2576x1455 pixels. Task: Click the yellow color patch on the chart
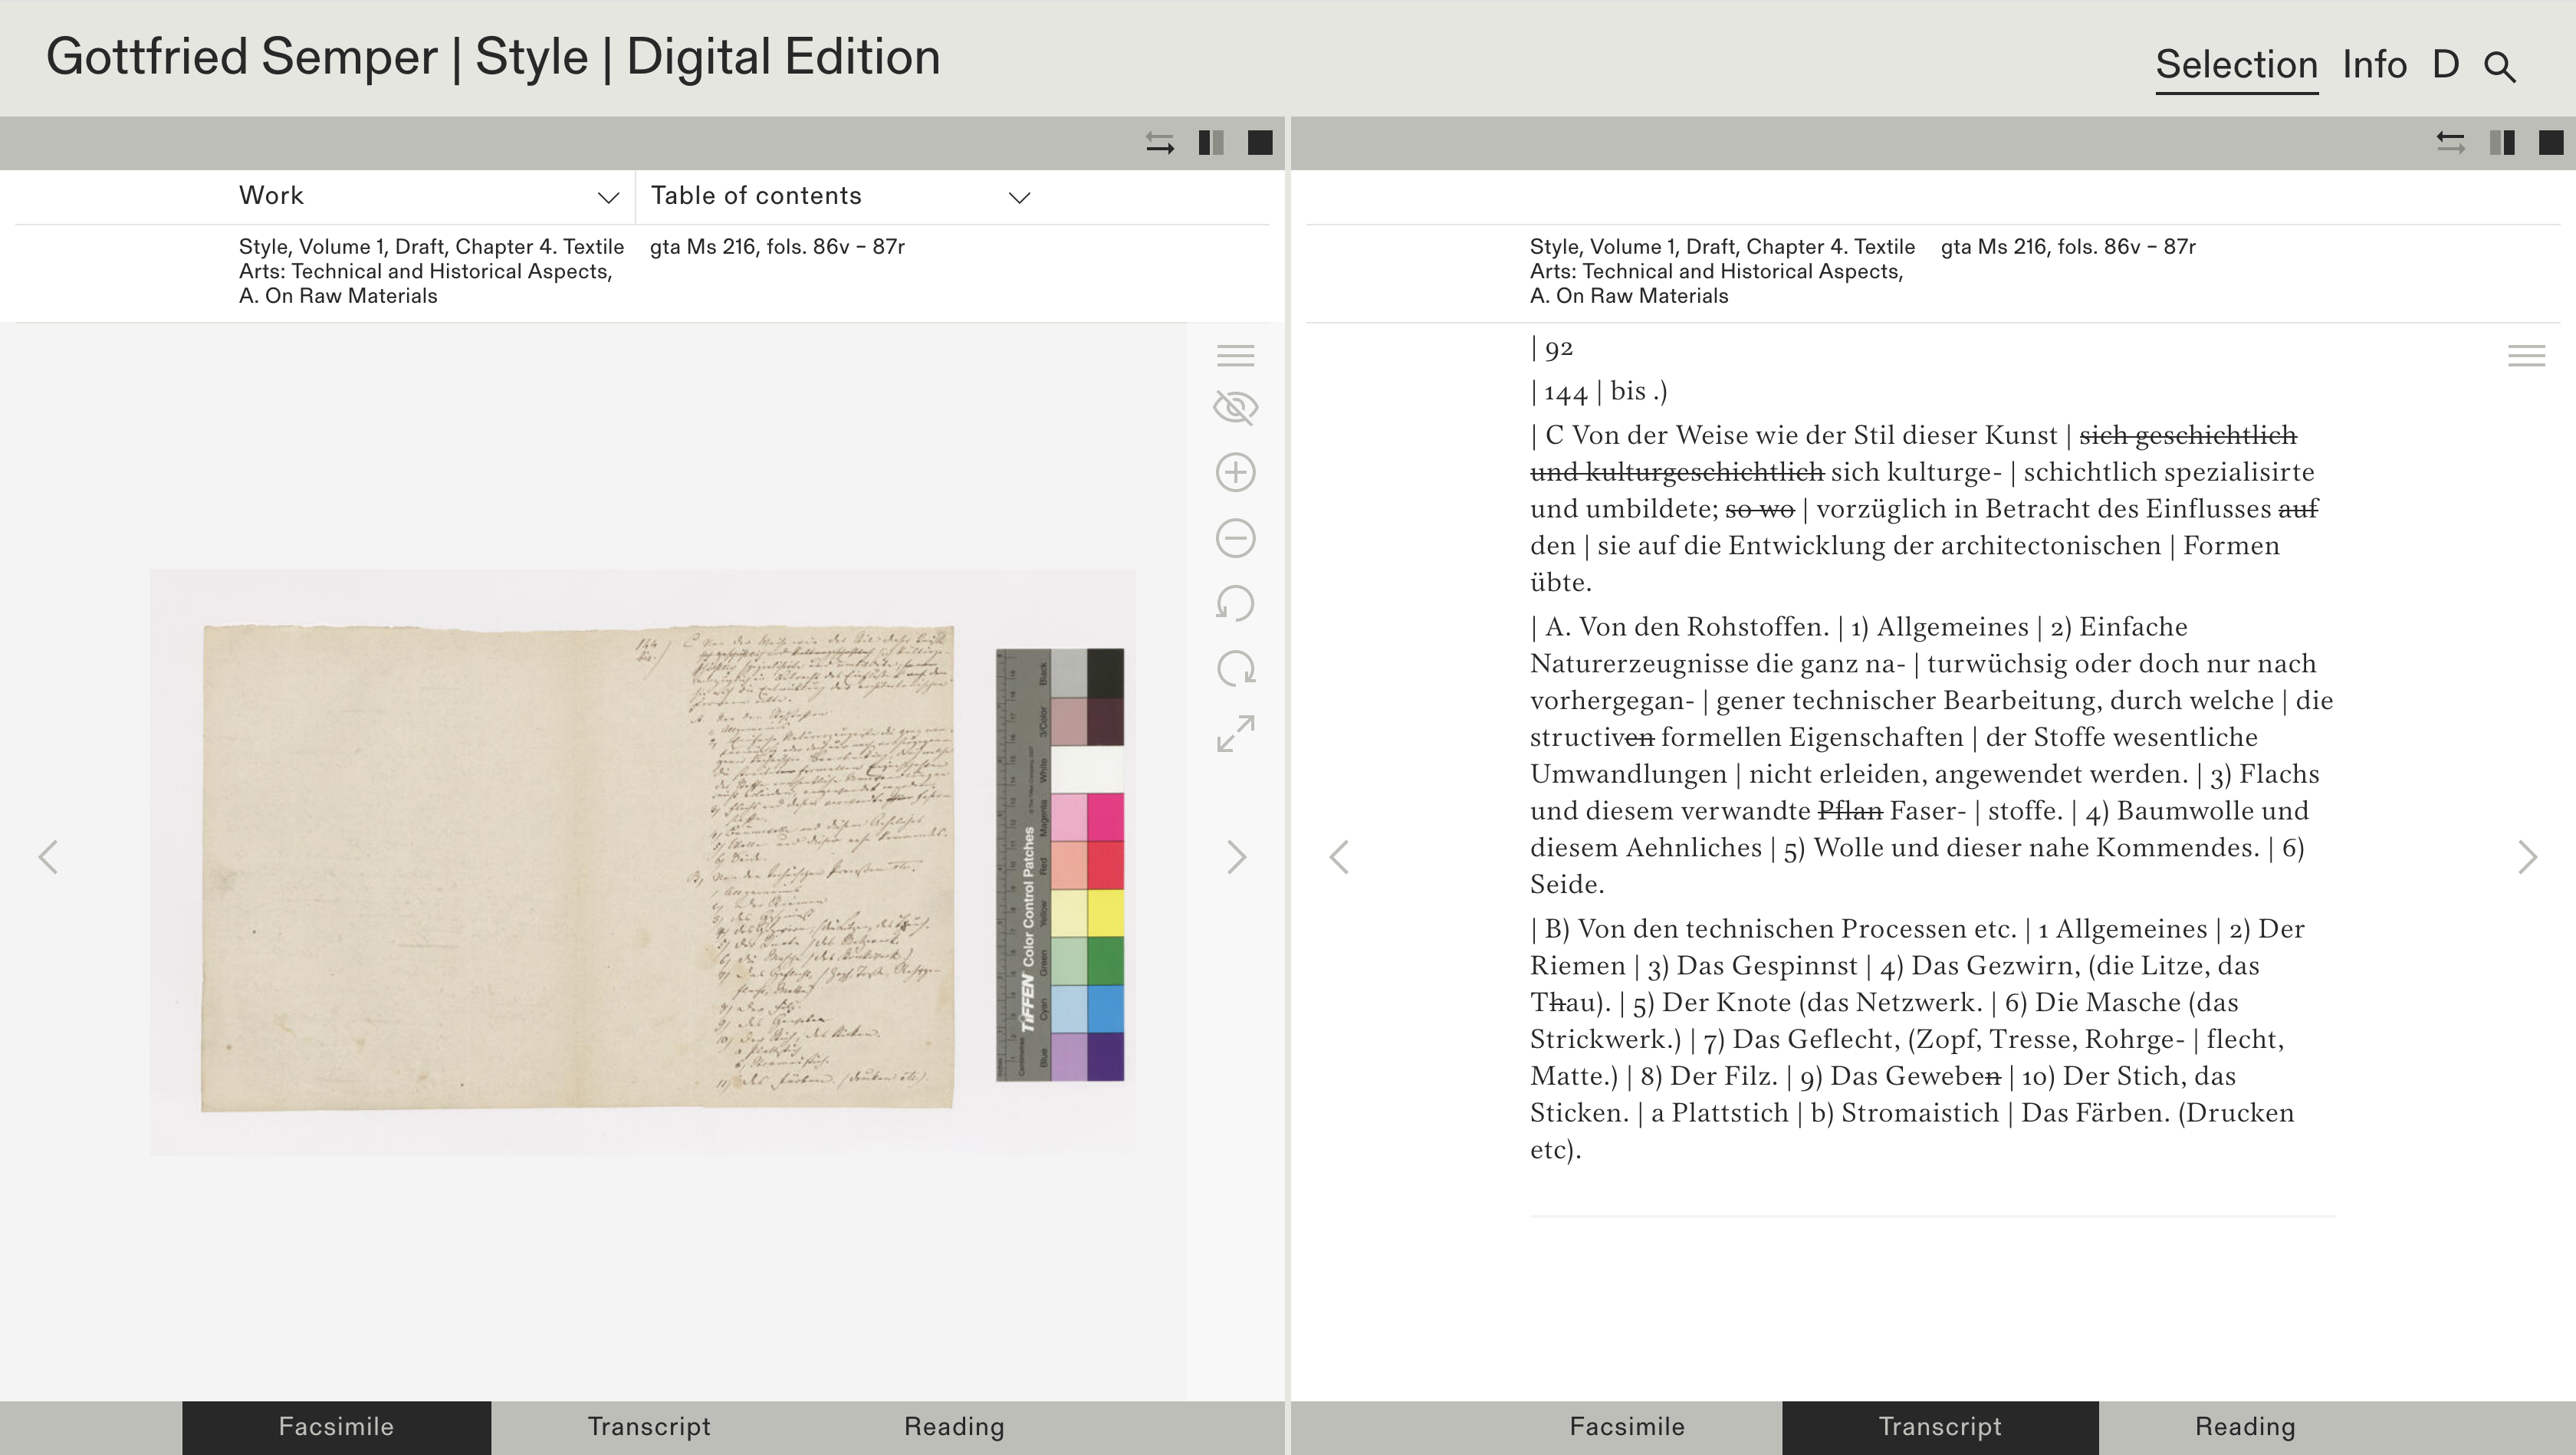click(x=1105, y=912)
